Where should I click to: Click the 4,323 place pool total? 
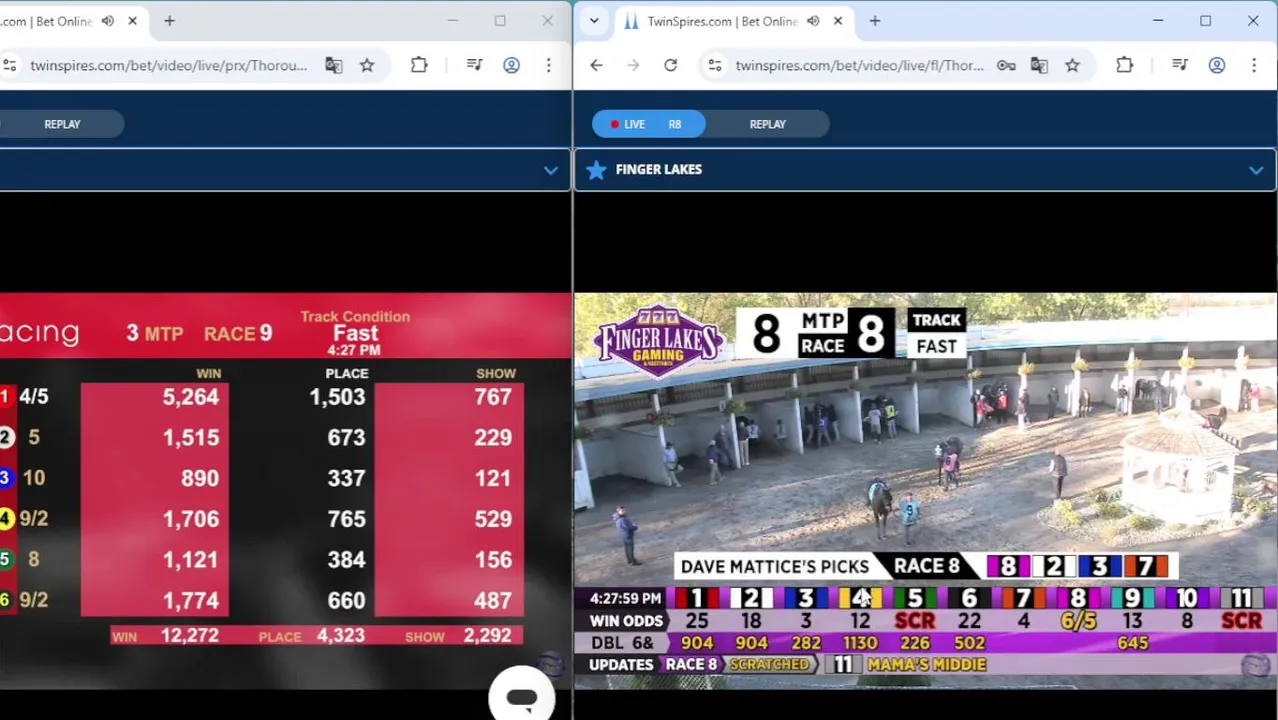point(340,635)
